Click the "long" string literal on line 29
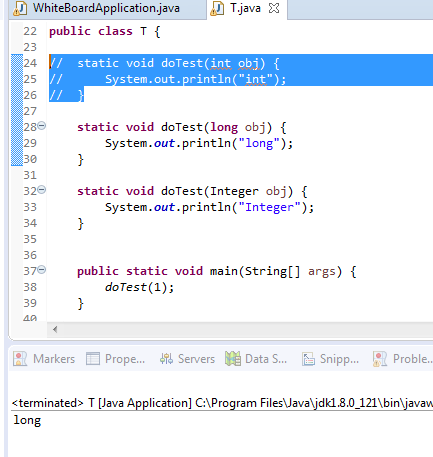433x457 pixels. [259, 143]
